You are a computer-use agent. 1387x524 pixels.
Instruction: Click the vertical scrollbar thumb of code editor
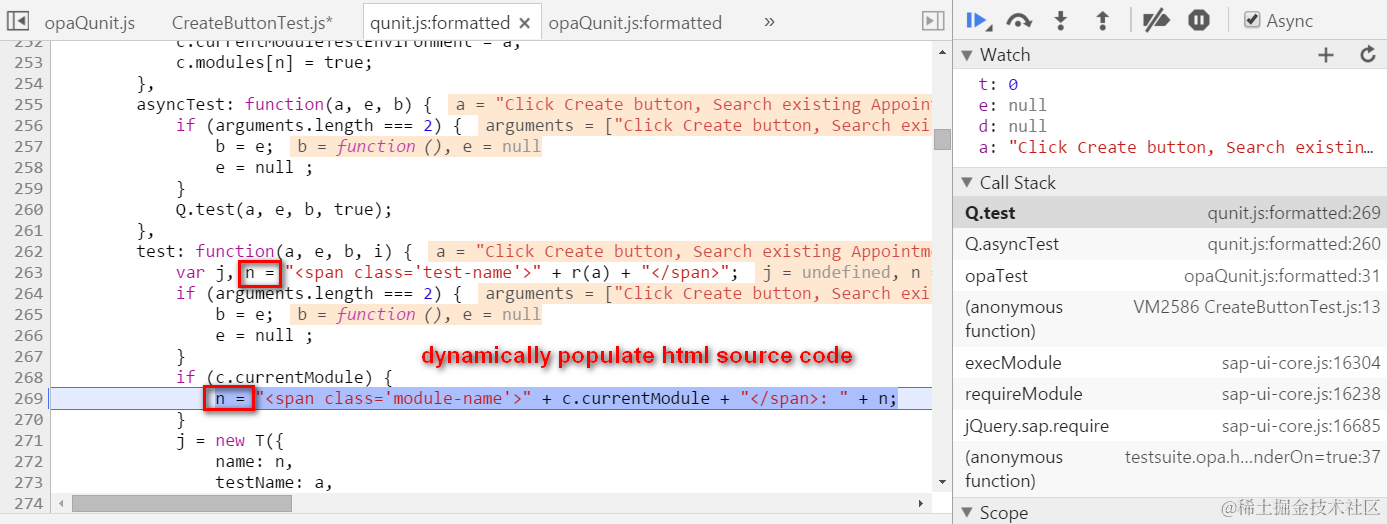(x=942, y=138)
